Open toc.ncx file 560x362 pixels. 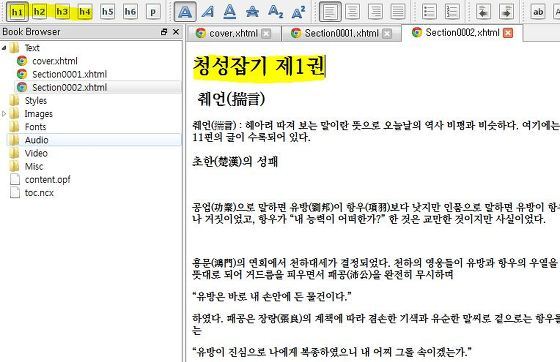pos(39,193)
